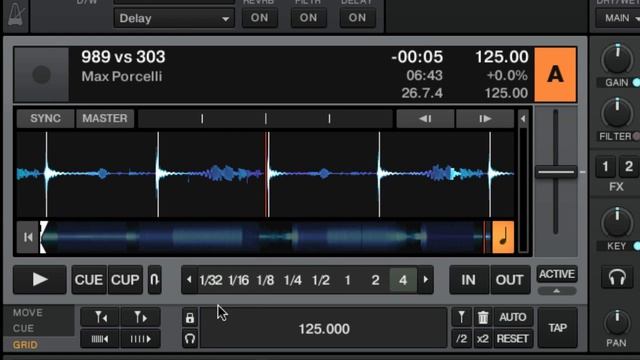The height and width of the screenshot is (360, 640).
Task: Click the RESET grid button
Action: pyautogui.click(x=513, y=339)
